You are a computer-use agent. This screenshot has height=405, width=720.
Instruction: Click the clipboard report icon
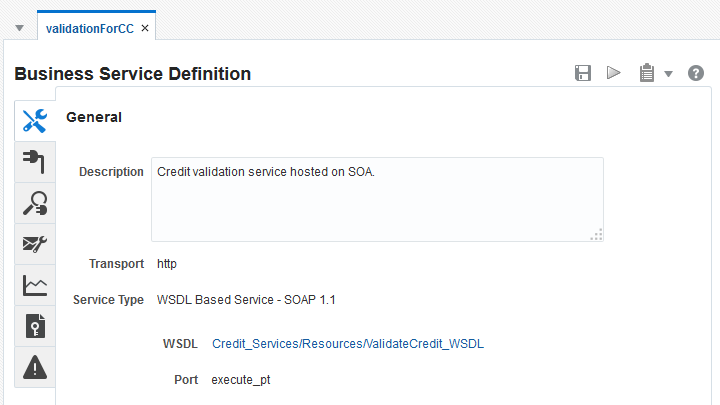[646, 73]
